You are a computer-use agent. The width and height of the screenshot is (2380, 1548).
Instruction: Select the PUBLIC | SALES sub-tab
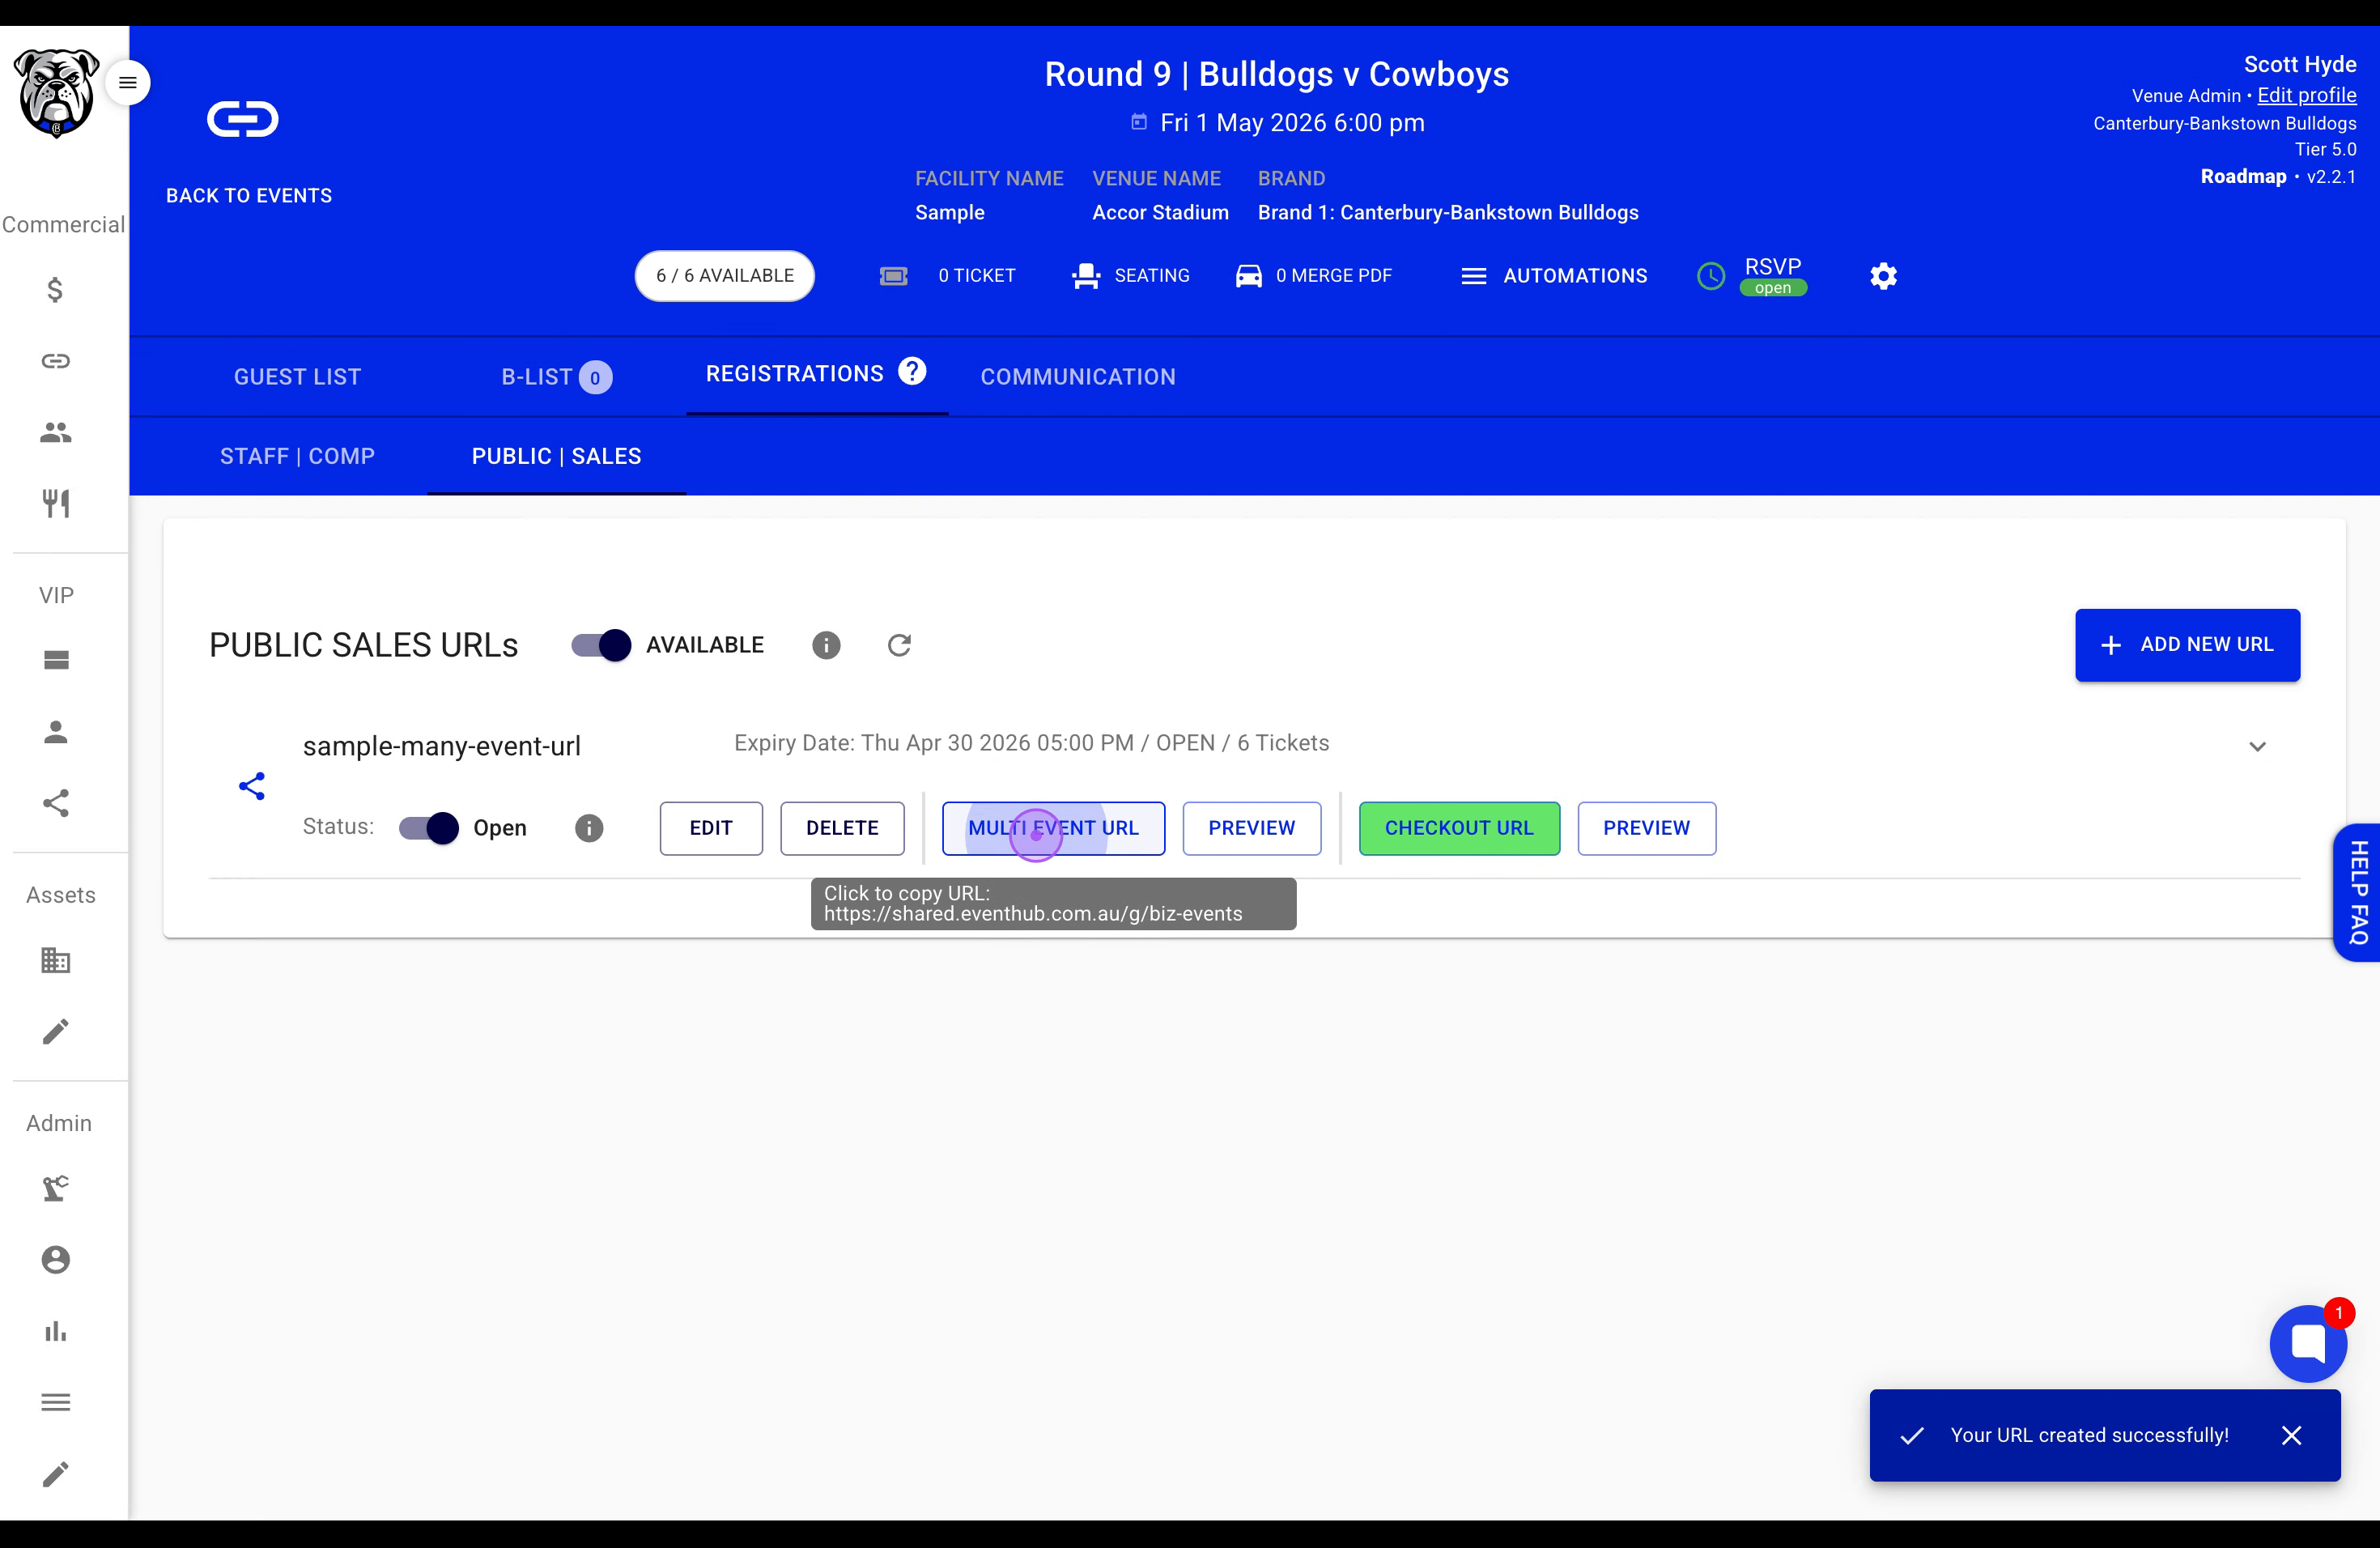tap(557, 456)
